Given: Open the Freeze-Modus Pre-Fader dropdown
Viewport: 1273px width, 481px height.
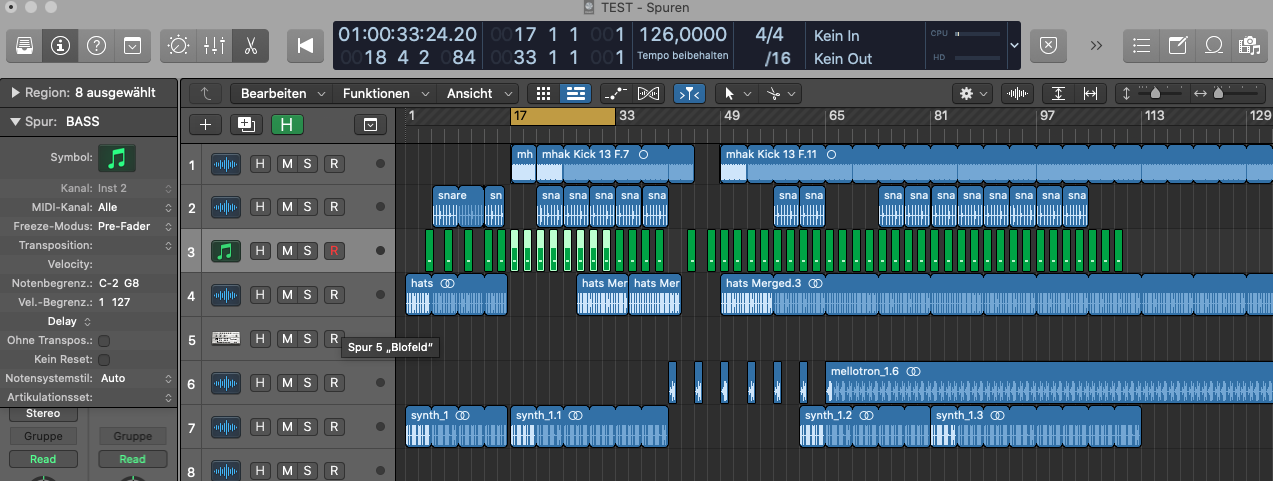Looking at the screenshot, I should [x=130, y=226].
